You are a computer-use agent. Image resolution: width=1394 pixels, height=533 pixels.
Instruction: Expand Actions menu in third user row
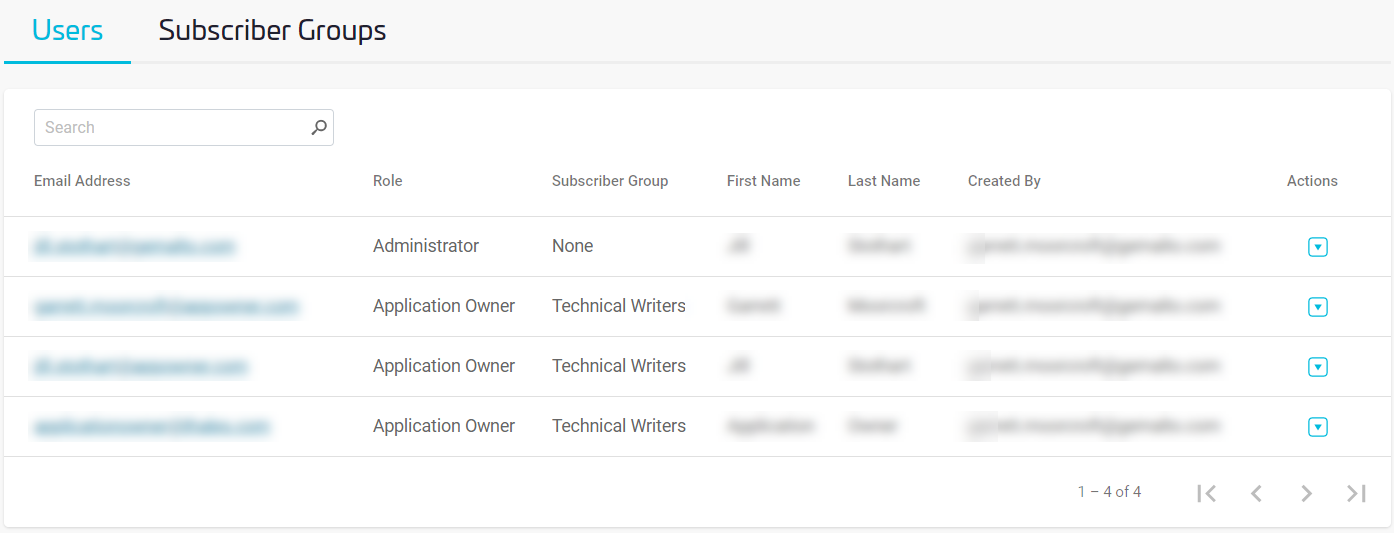coord(1317,367)
